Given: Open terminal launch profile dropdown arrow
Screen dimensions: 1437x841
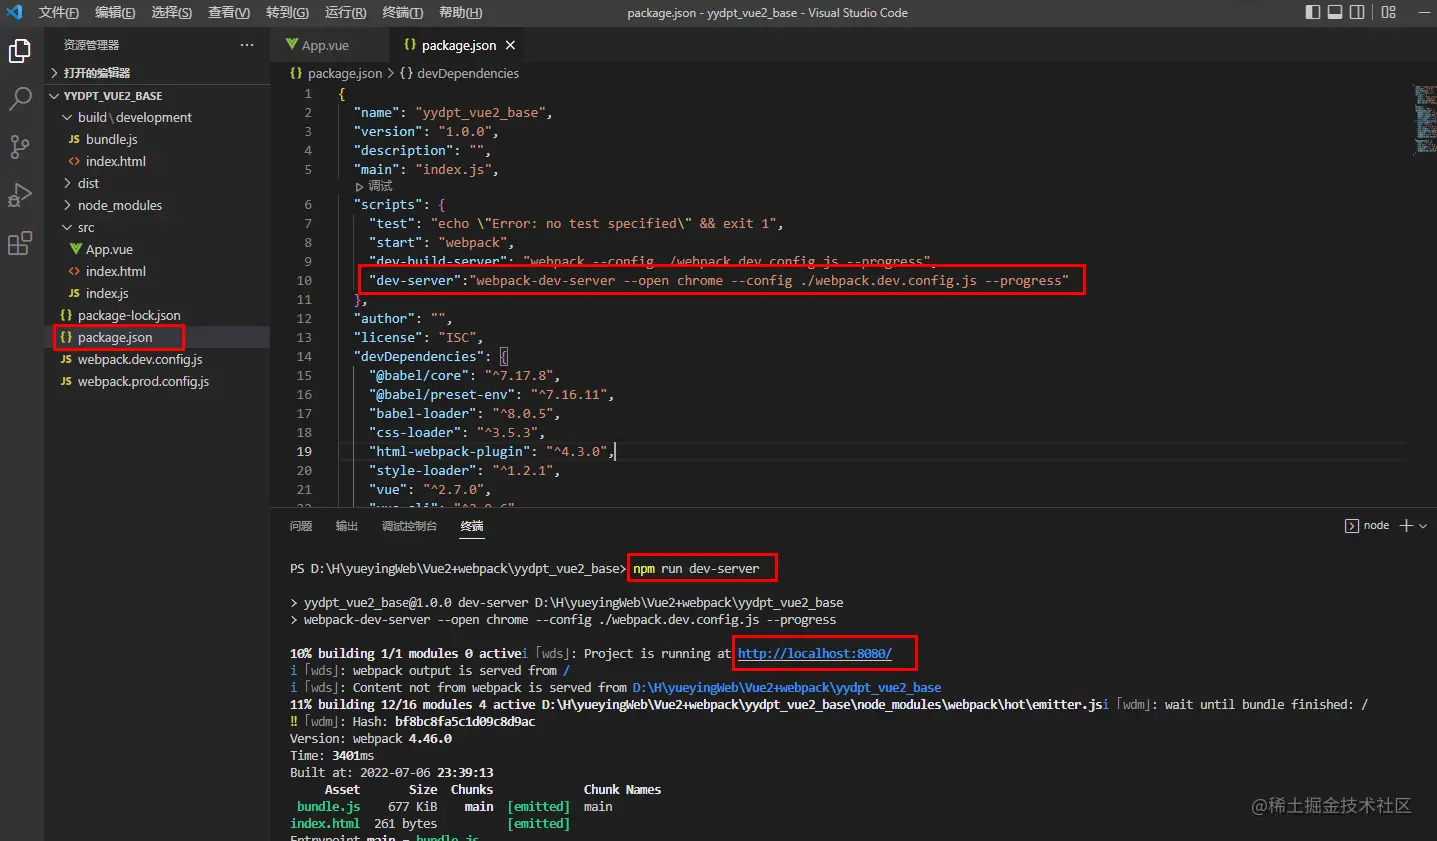Looking at the screenshot, I should (x=1423, y=525).
